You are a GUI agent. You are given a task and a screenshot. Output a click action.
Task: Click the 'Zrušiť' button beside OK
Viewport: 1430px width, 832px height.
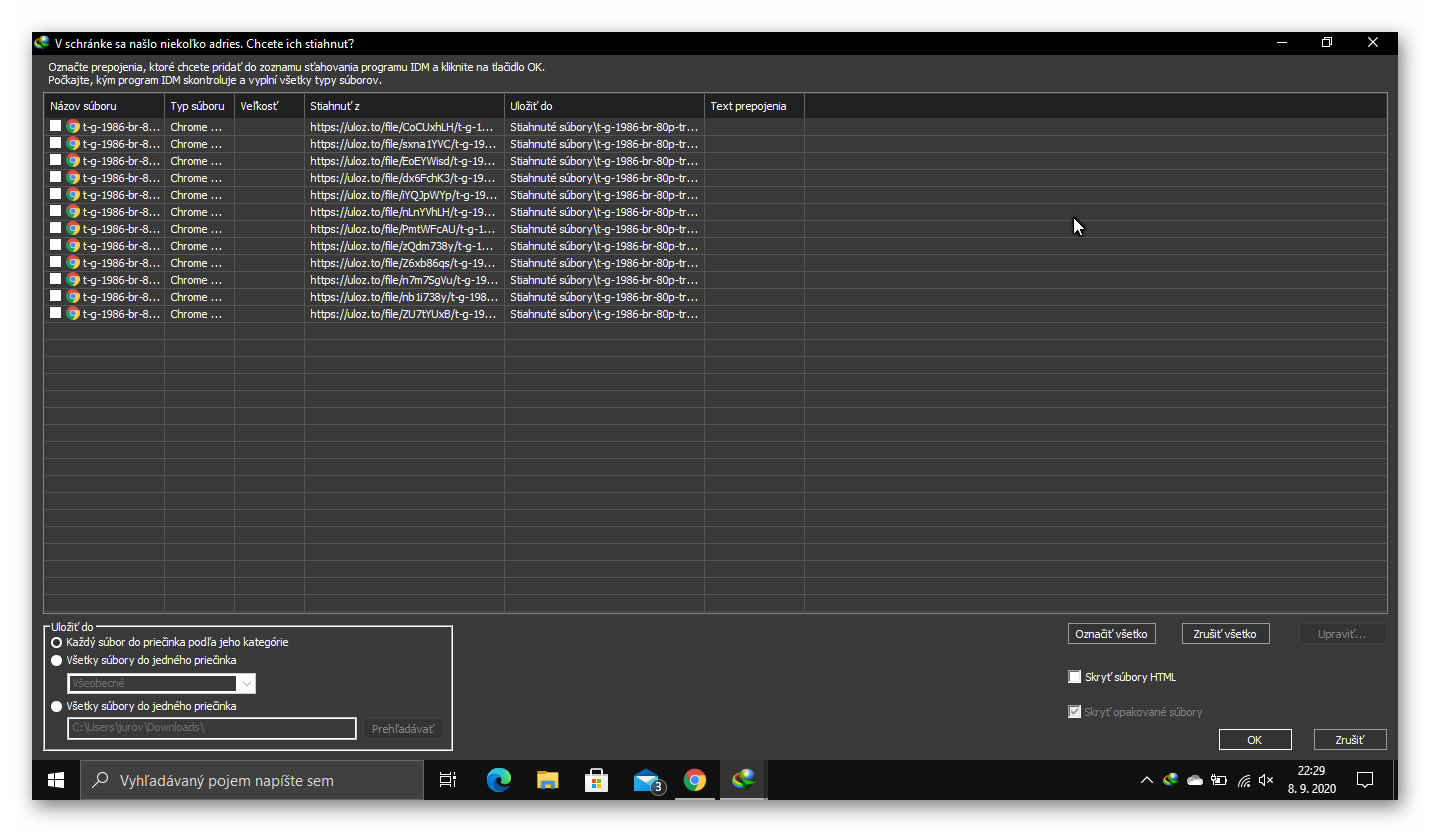pyautogui.click(x=1350, y=740)
